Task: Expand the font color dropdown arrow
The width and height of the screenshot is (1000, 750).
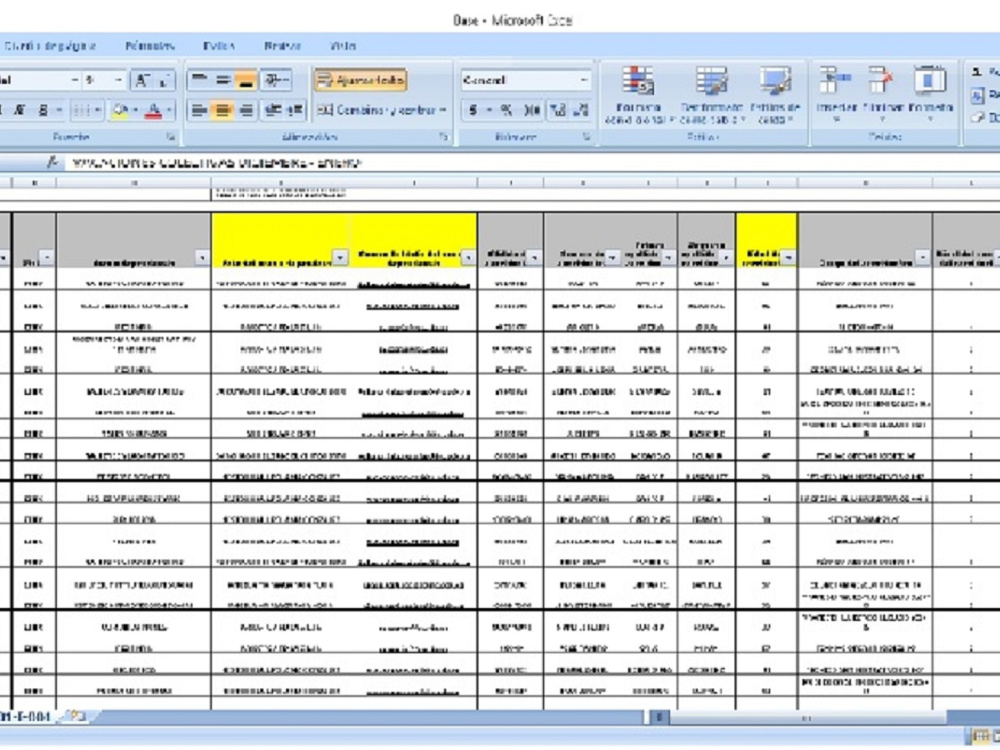Action: 169,110
